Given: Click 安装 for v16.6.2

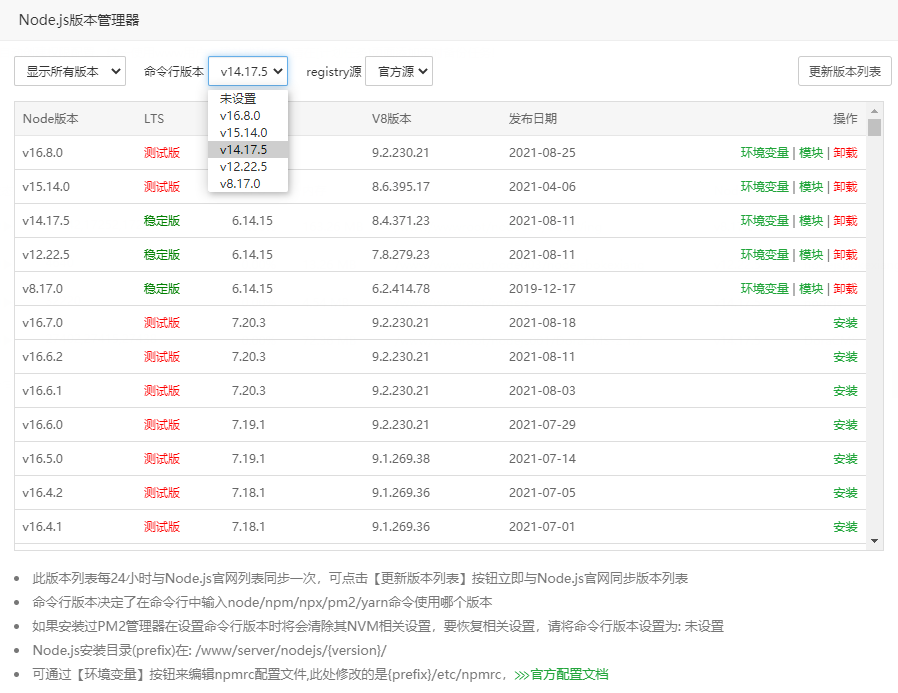Looking at the screenshot, I should [x=845, y=357].
